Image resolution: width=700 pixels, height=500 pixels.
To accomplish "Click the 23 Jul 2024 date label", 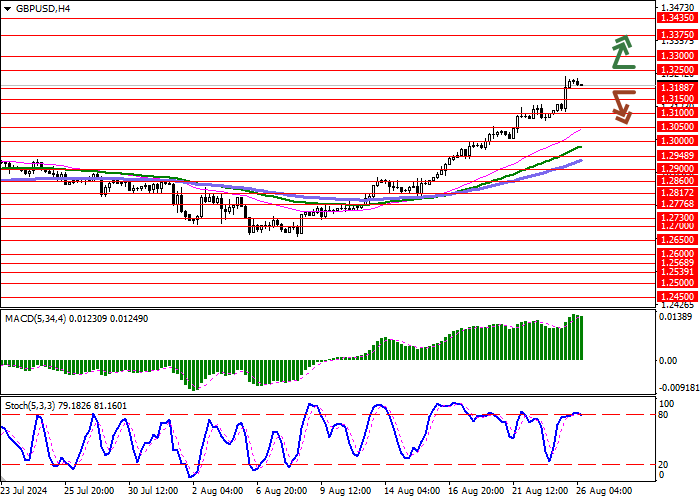I will (x=24, y=491).
